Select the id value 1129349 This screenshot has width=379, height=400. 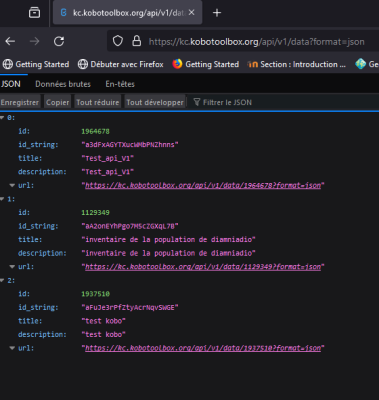coord(95,213)
